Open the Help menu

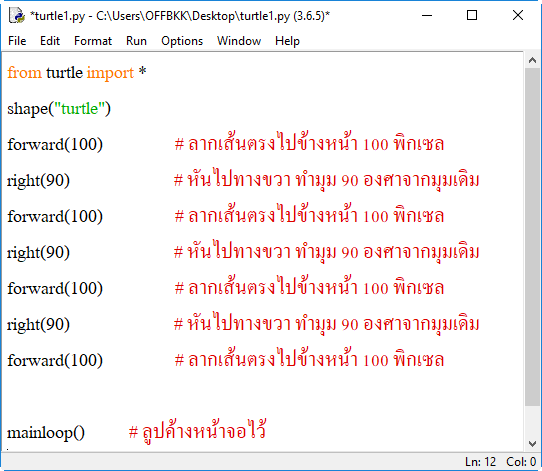(x=287, y=41)
